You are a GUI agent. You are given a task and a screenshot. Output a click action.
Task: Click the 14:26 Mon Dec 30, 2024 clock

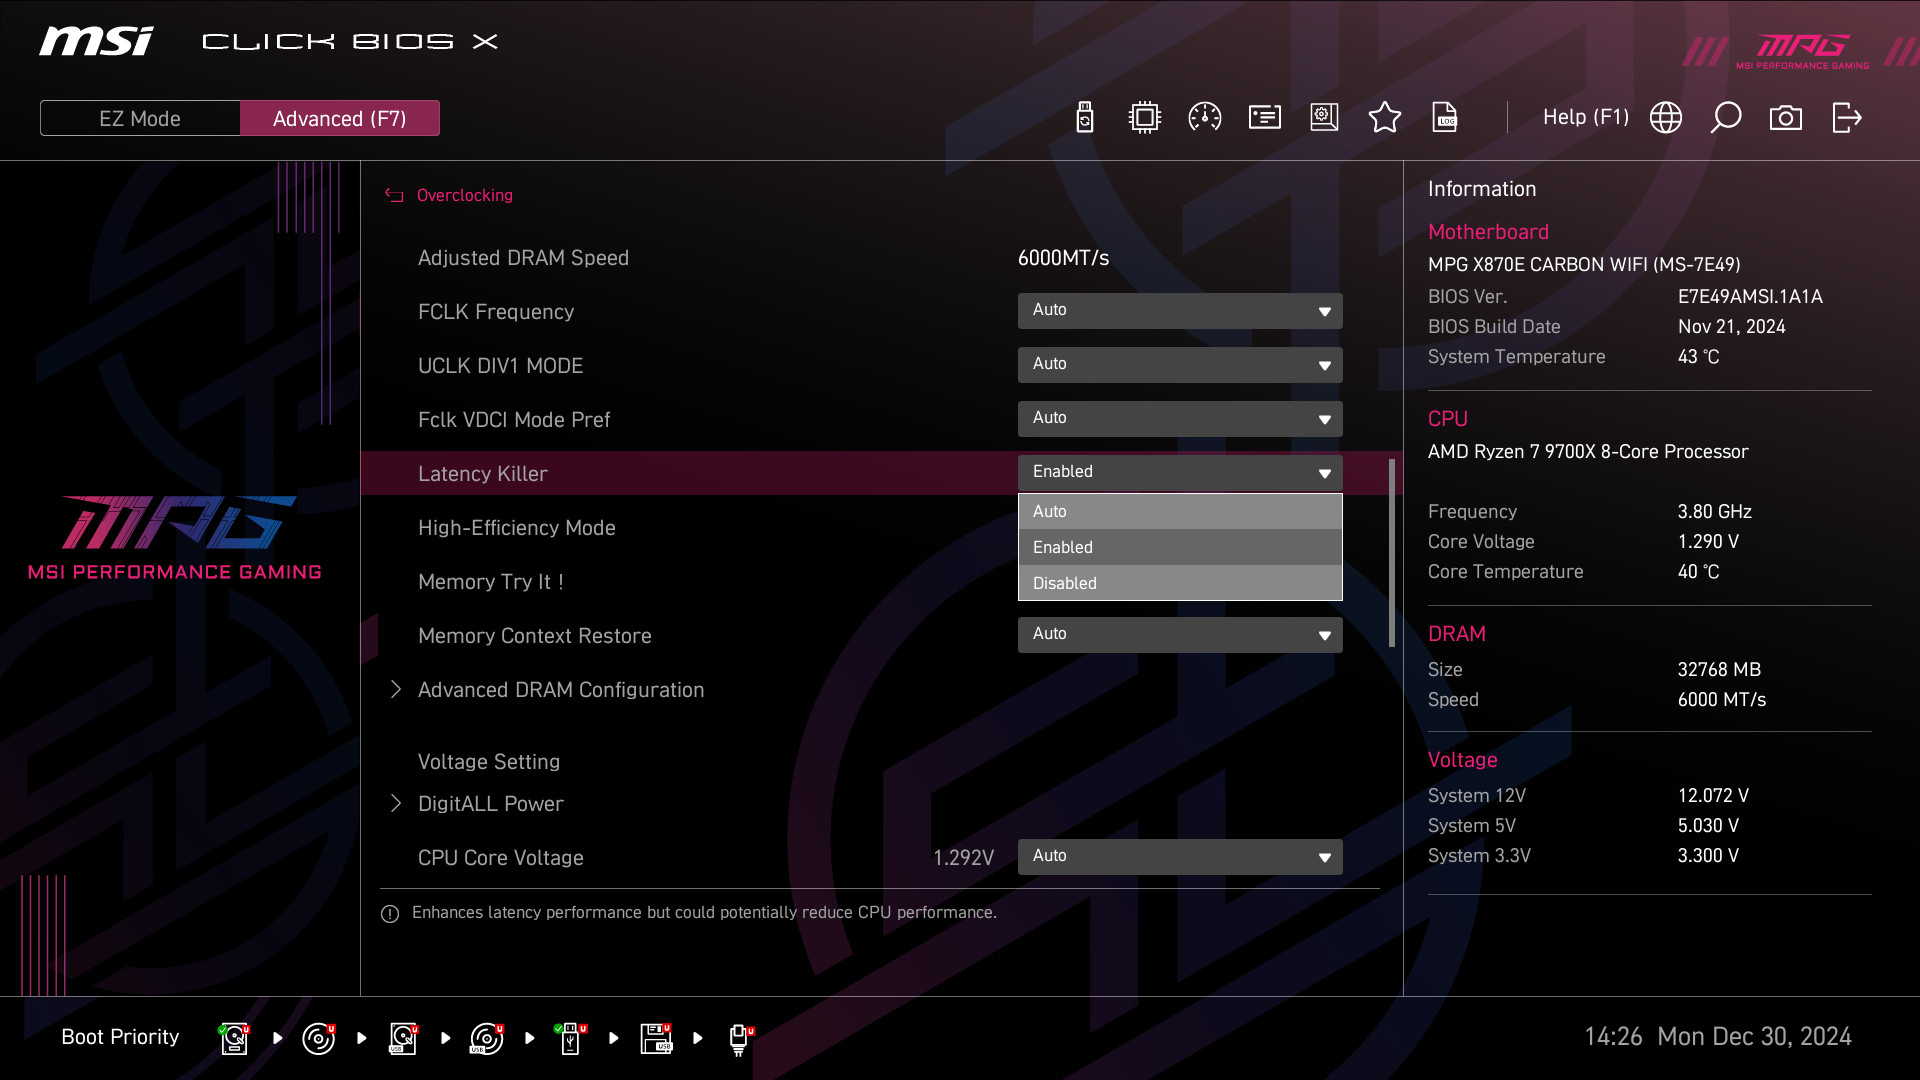pyautogui.click(x=1717, y=1037)
